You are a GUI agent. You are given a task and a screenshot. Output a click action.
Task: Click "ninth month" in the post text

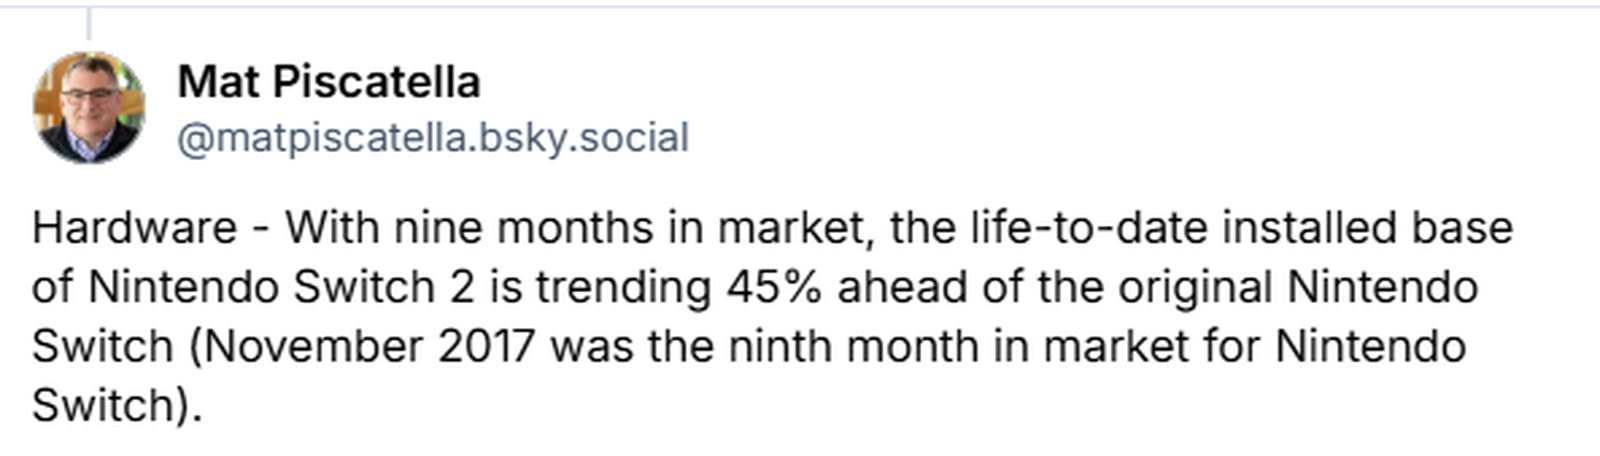click(x=853, y=346)
